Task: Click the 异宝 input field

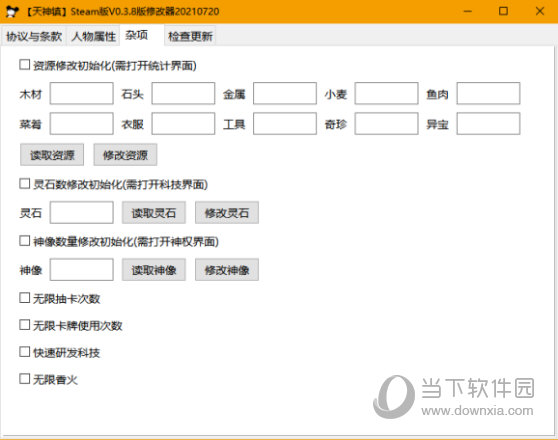Action: click(488, 124)
